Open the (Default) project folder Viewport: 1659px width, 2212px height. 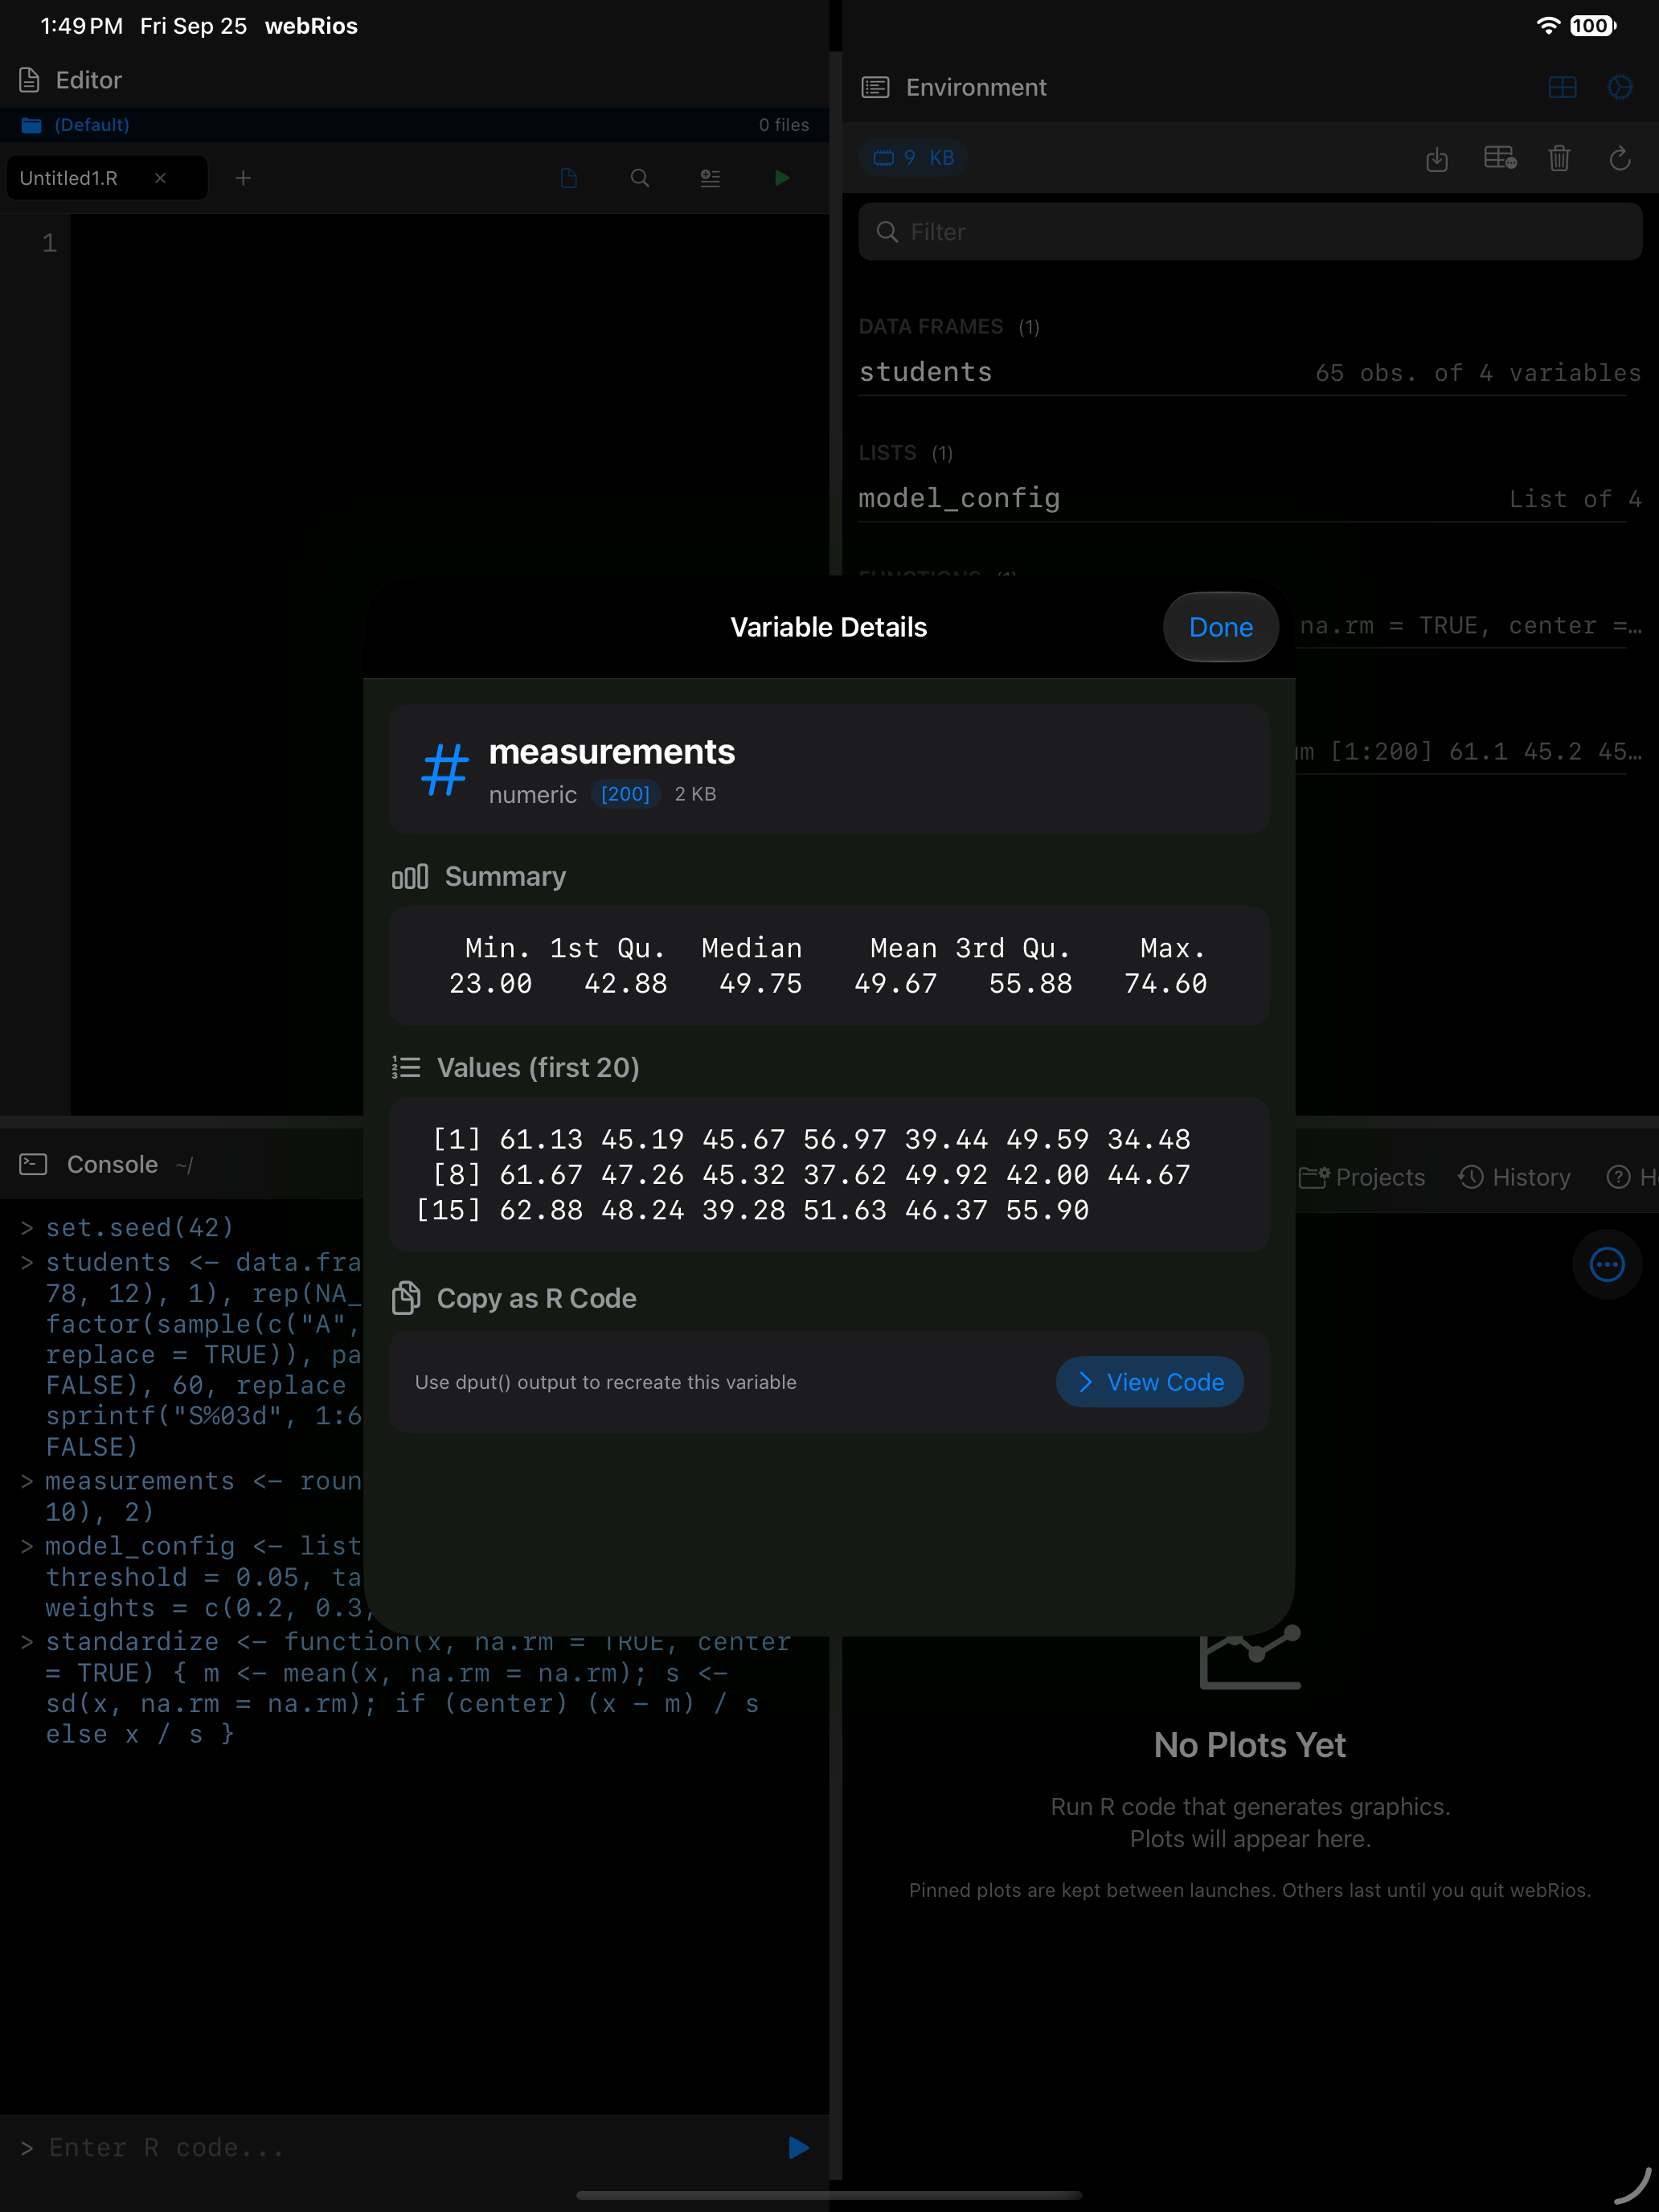click(76, 125)
